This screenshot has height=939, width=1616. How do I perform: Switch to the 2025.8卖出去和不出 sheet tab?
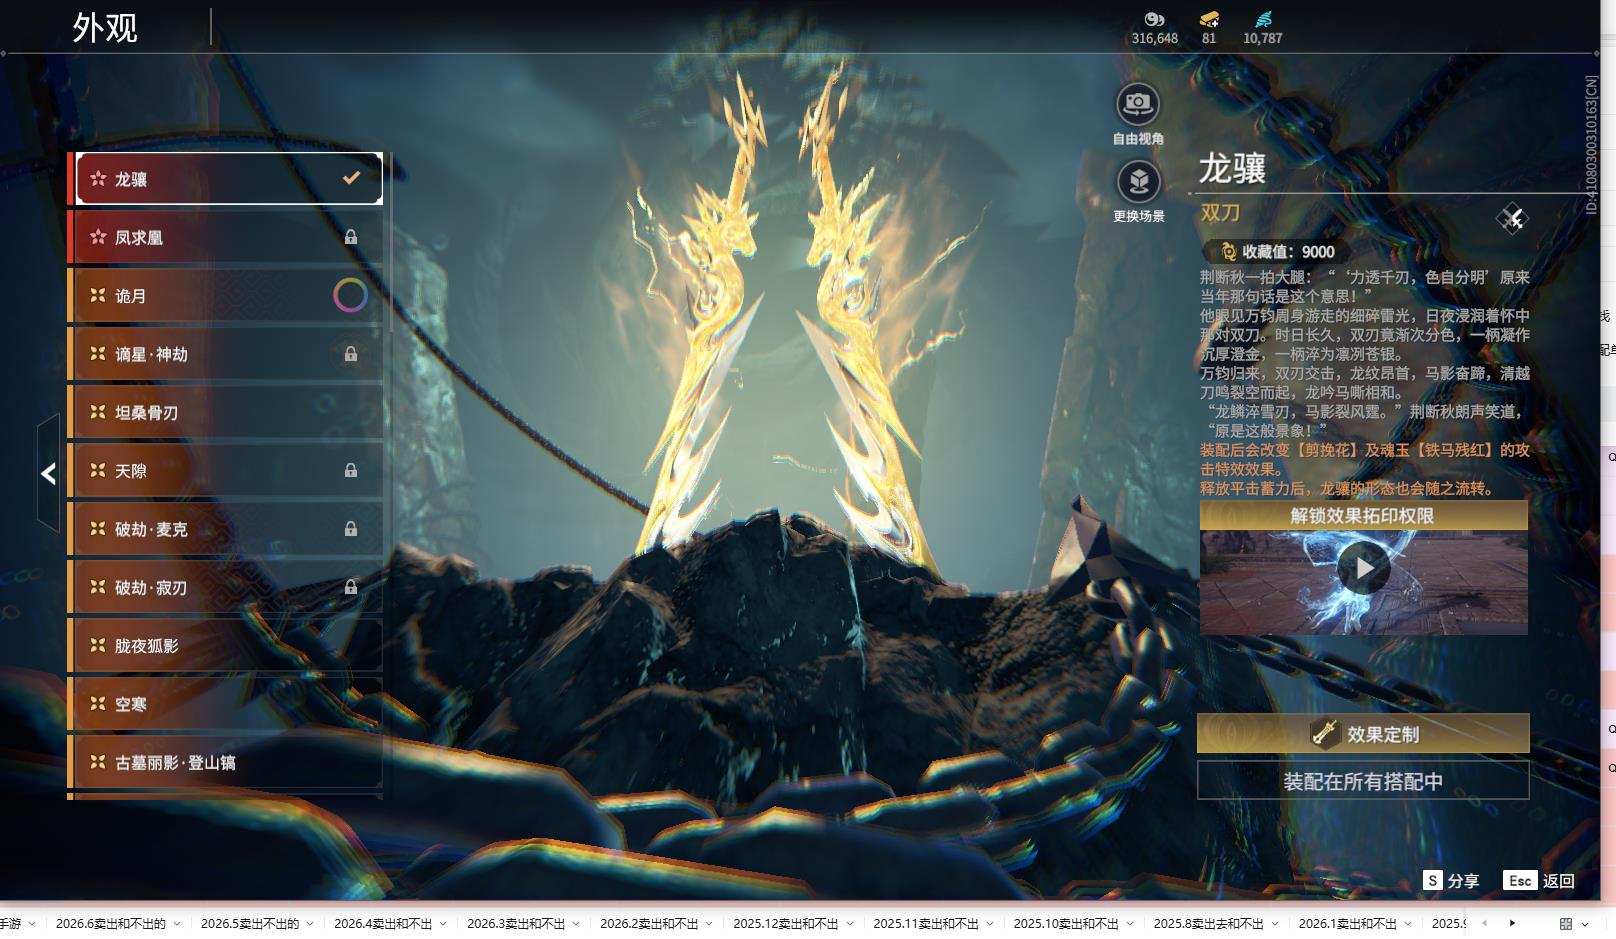click(x=1209, y=924)
